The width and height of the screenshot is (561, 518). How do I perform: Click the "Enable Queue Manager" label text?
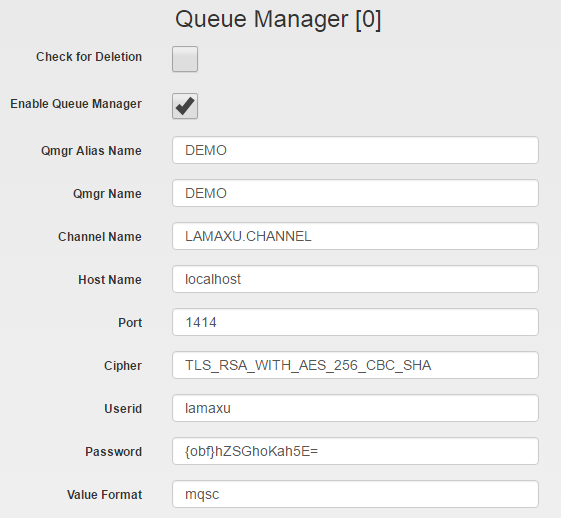pos(76,104)
